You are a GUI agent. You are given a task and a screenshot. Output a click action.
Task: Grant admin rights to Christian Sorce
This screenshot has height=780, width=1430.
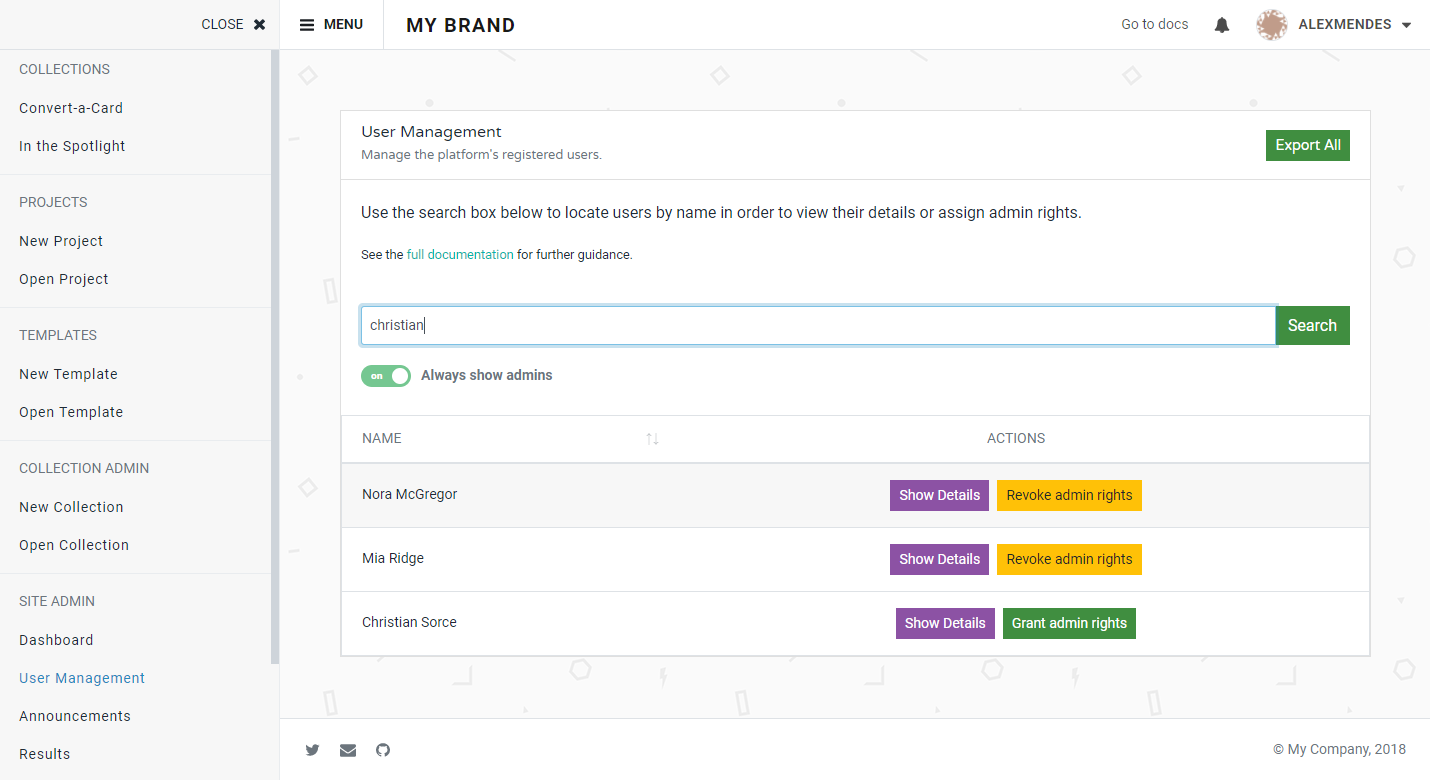[1069, 623]
